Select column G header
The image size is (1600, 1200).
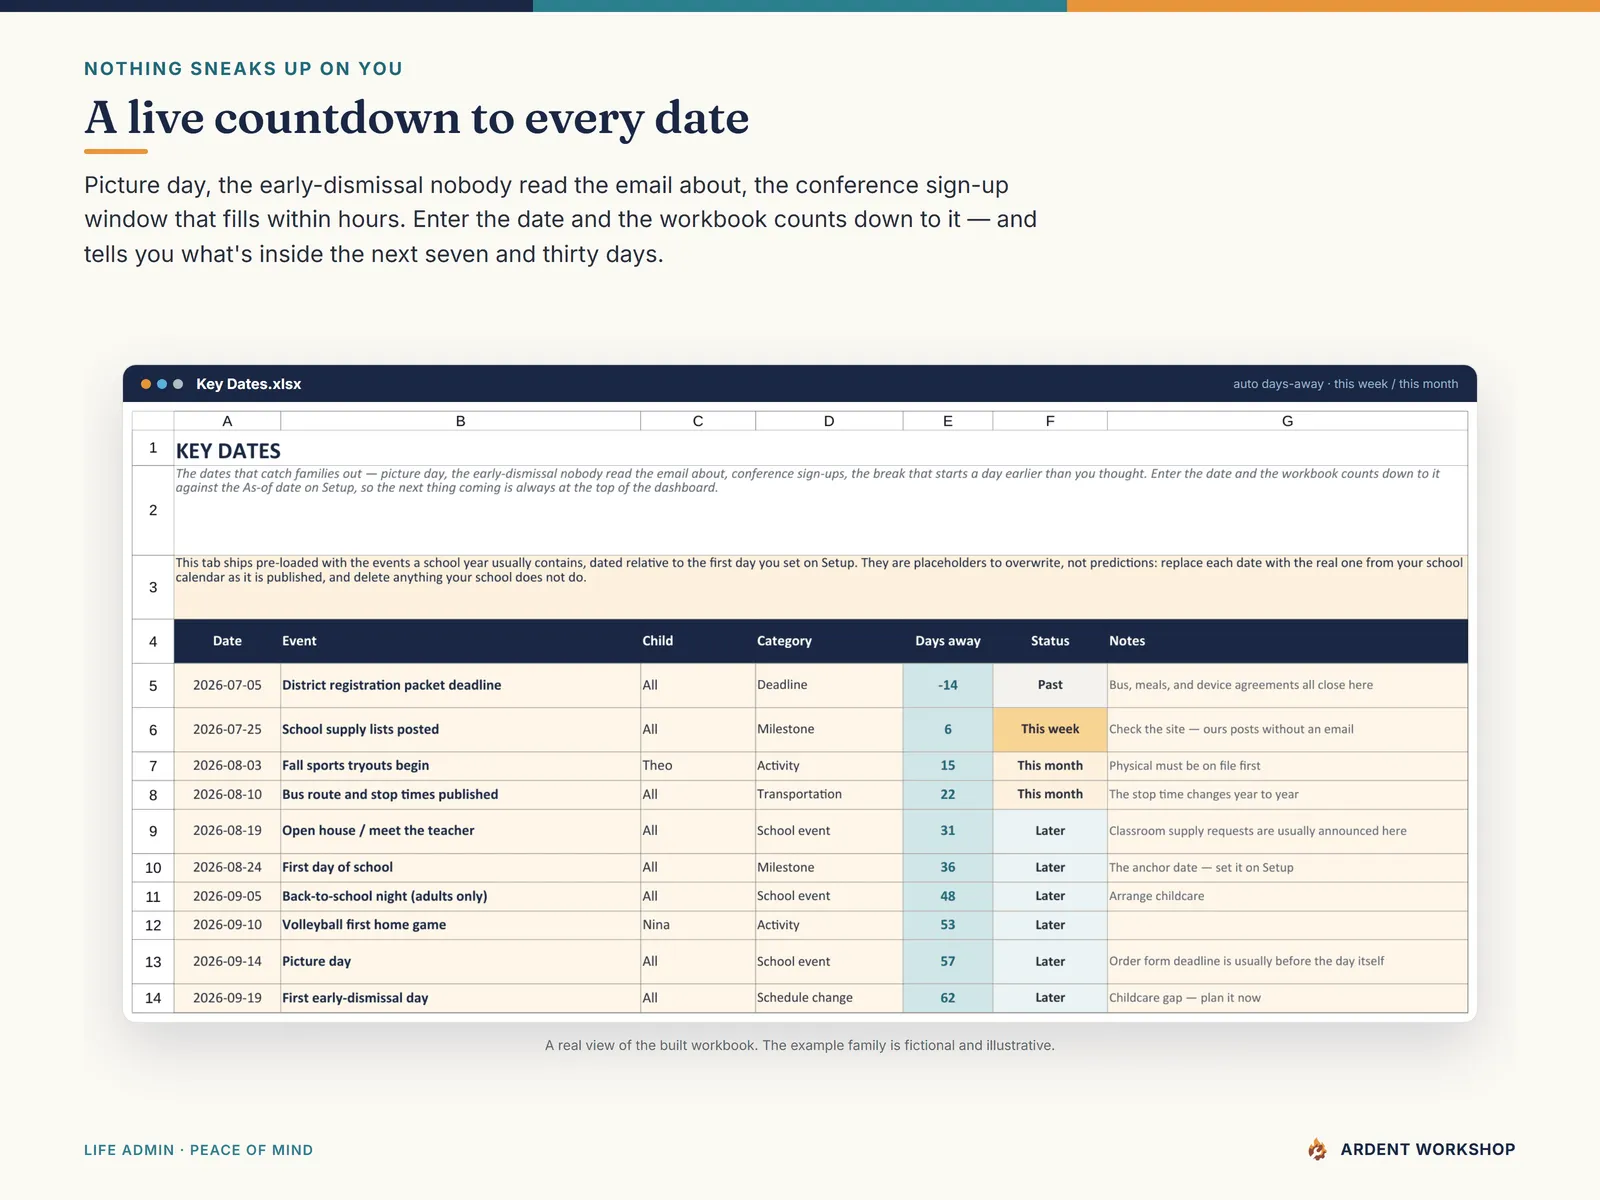coord(1287,421)
